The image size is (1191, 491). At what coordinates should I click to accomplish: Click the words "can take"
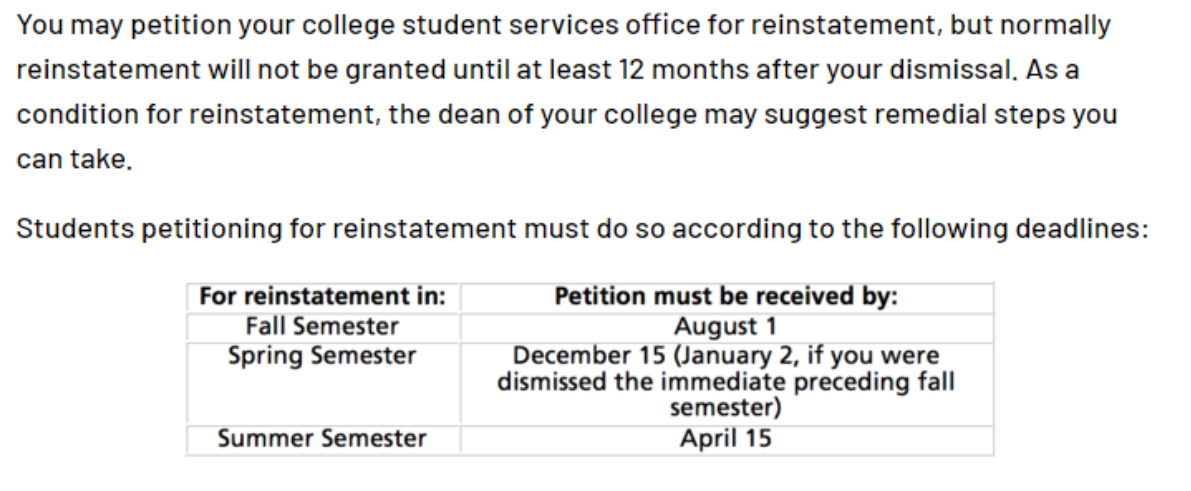point(73,160)
